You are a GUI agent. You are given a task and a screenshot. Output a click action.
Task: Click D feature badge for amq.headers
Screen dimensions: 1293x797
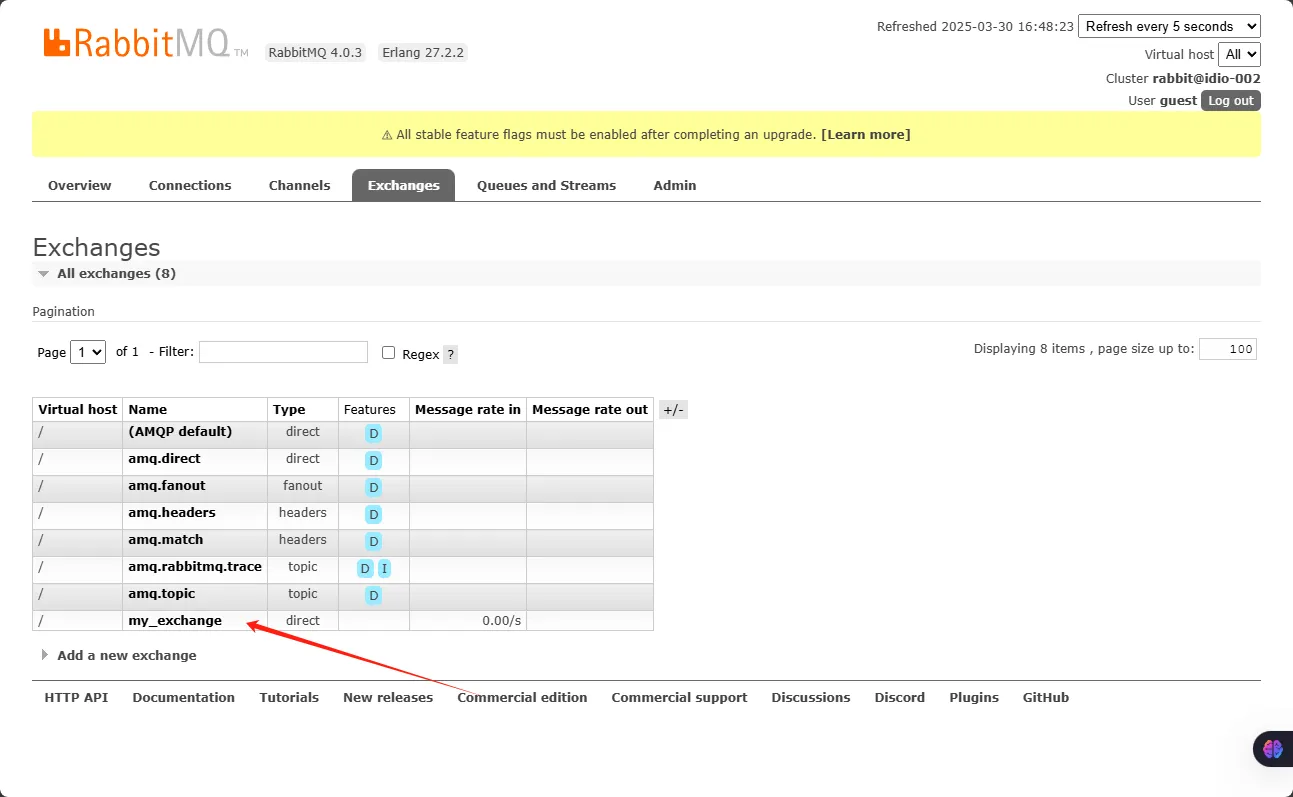[x=373, y=515]
